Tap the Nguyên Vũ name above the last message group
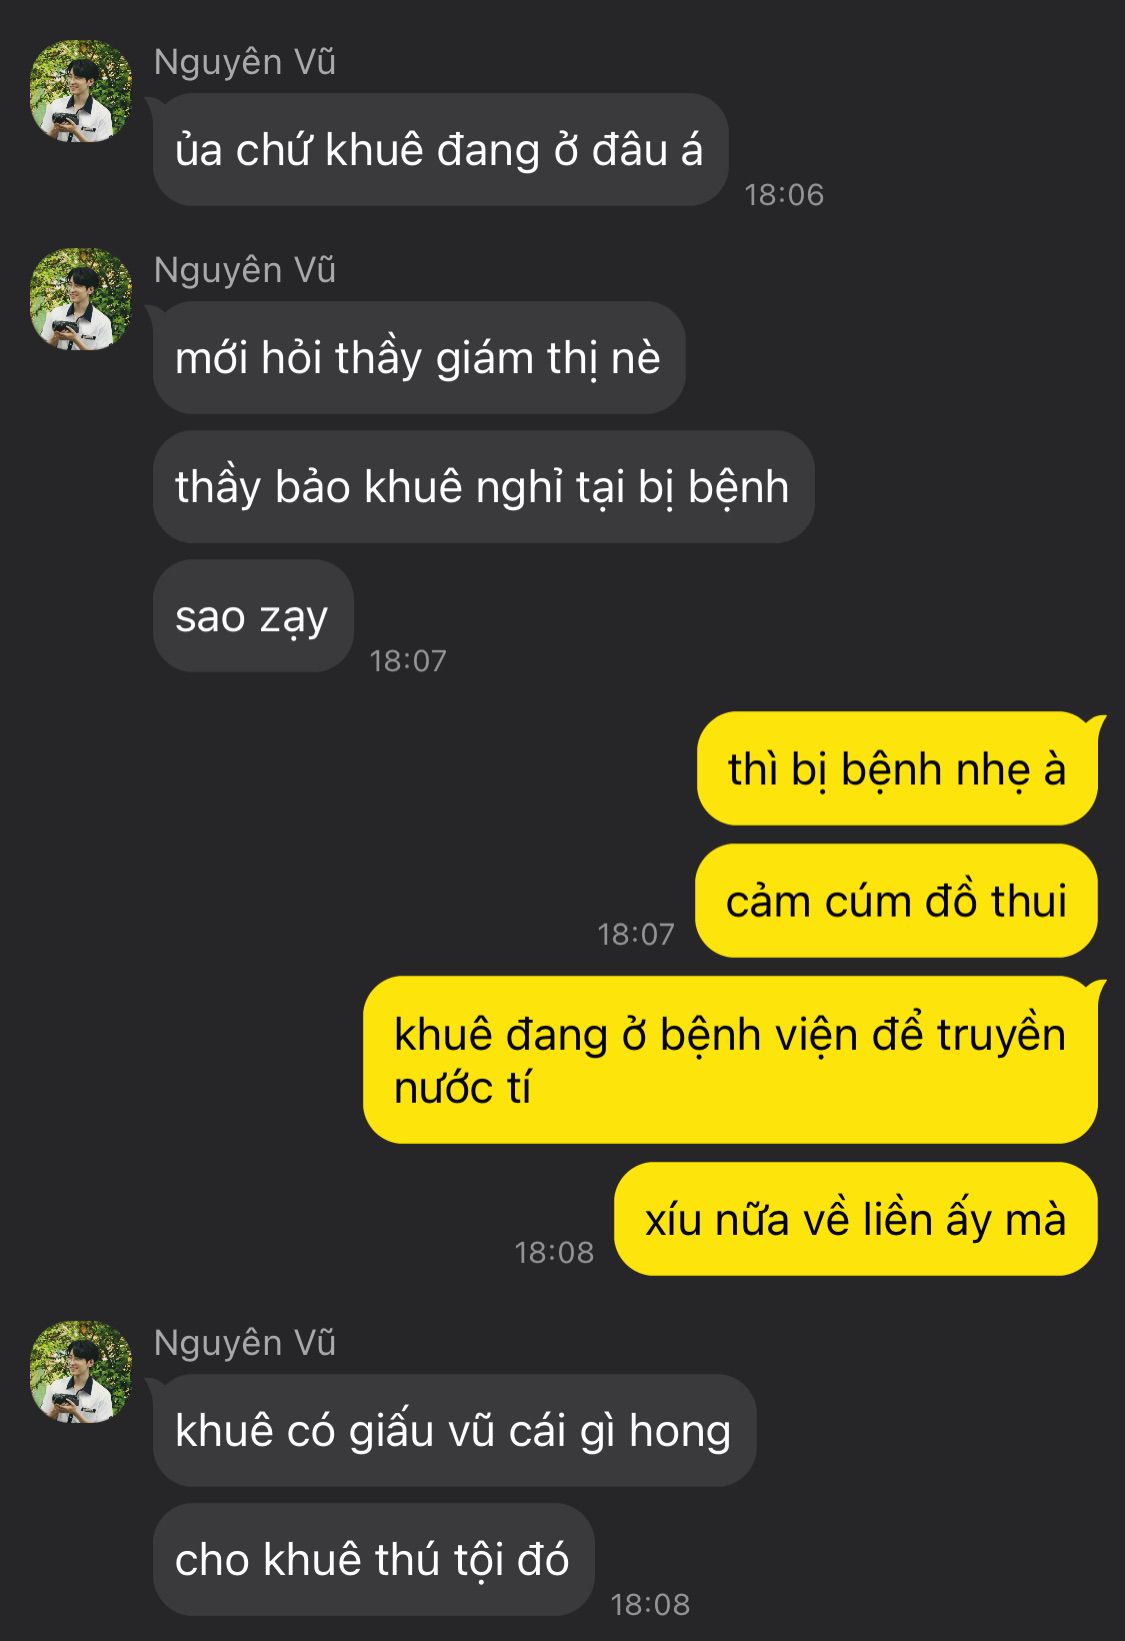 [x=245, y=1343]
